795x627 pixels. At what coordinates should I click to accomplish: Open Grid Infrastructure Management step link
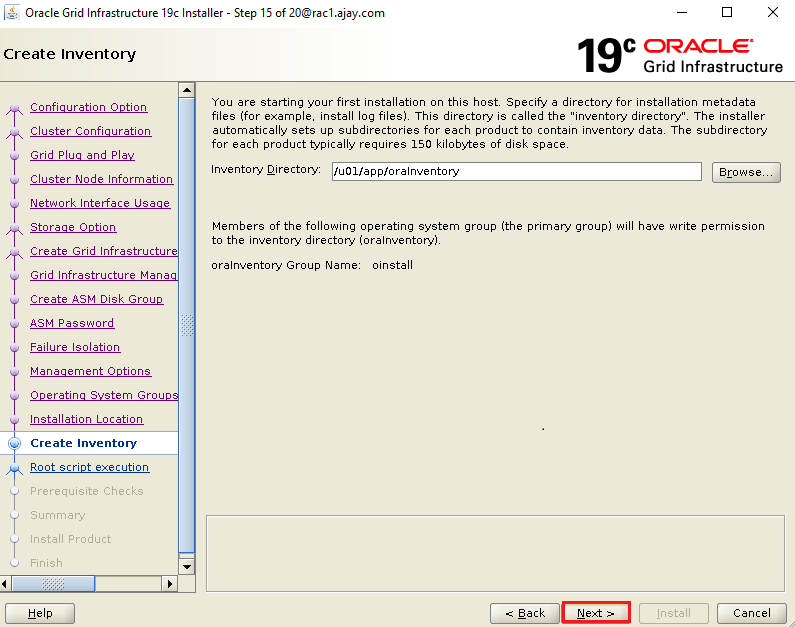(x=104, y=275)
